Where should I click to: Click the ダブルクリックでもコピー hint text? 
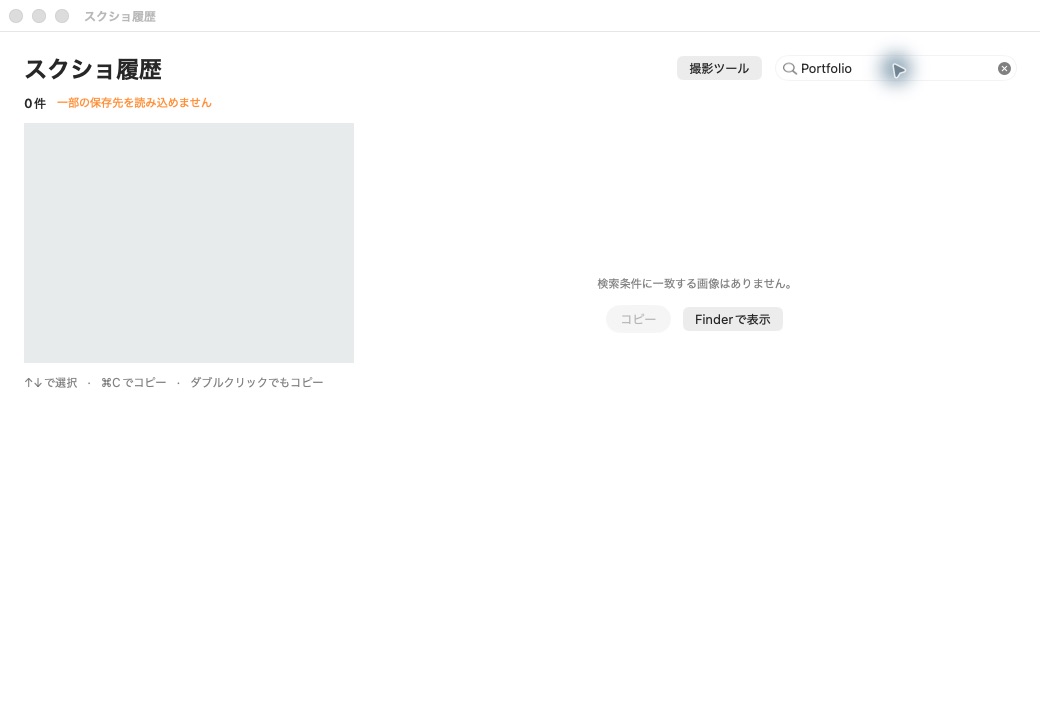(x=257, y=383)
